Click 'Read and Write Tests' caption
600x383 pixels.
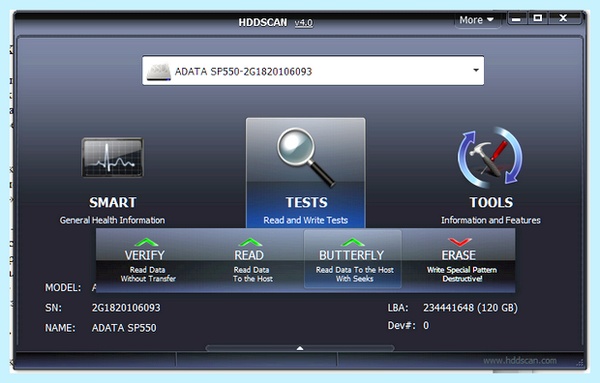point(305,220)
